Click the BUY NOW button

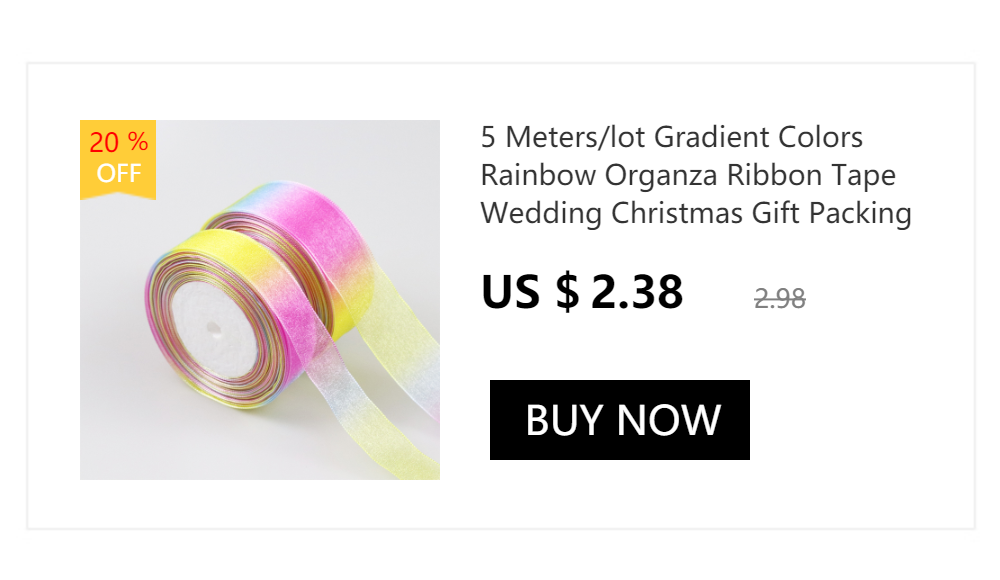[619, 420]
